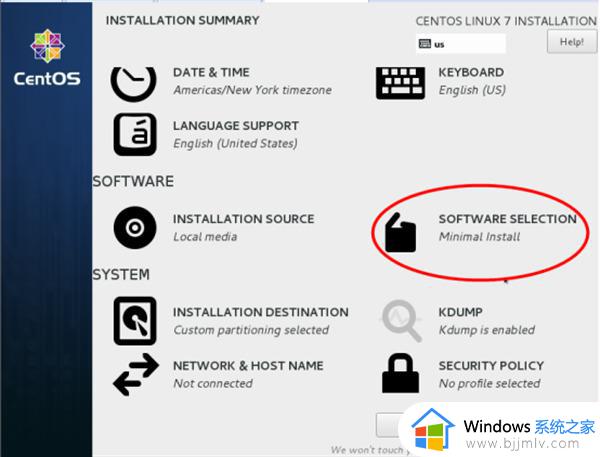
Task: Click the Language Support icon
Action: (134, 134)
